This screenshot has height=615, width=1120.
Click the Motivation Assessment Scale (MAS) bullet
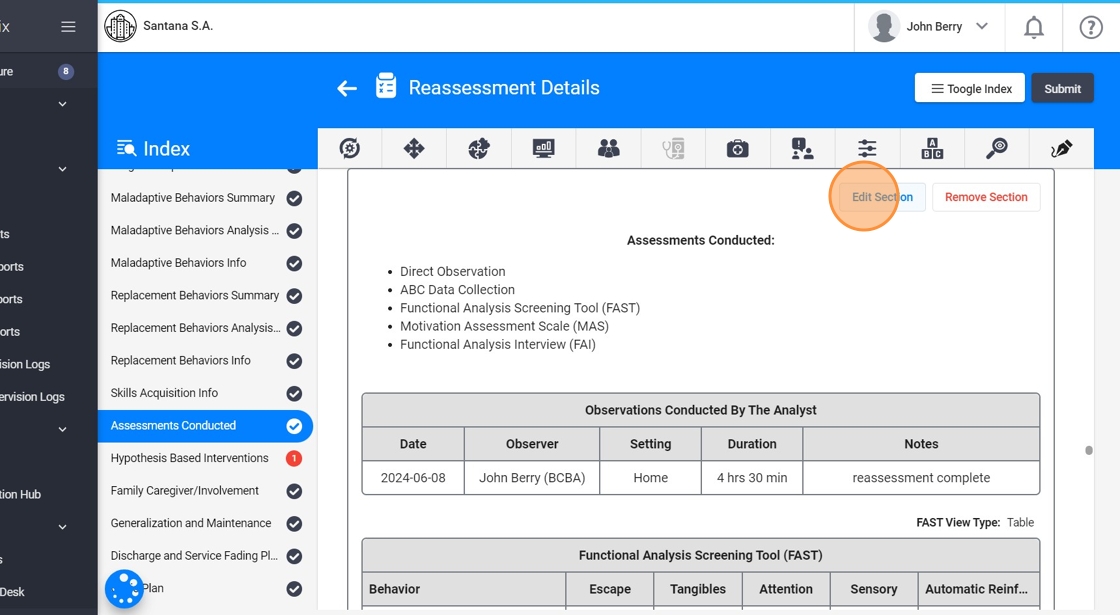[x=504, y=326]
